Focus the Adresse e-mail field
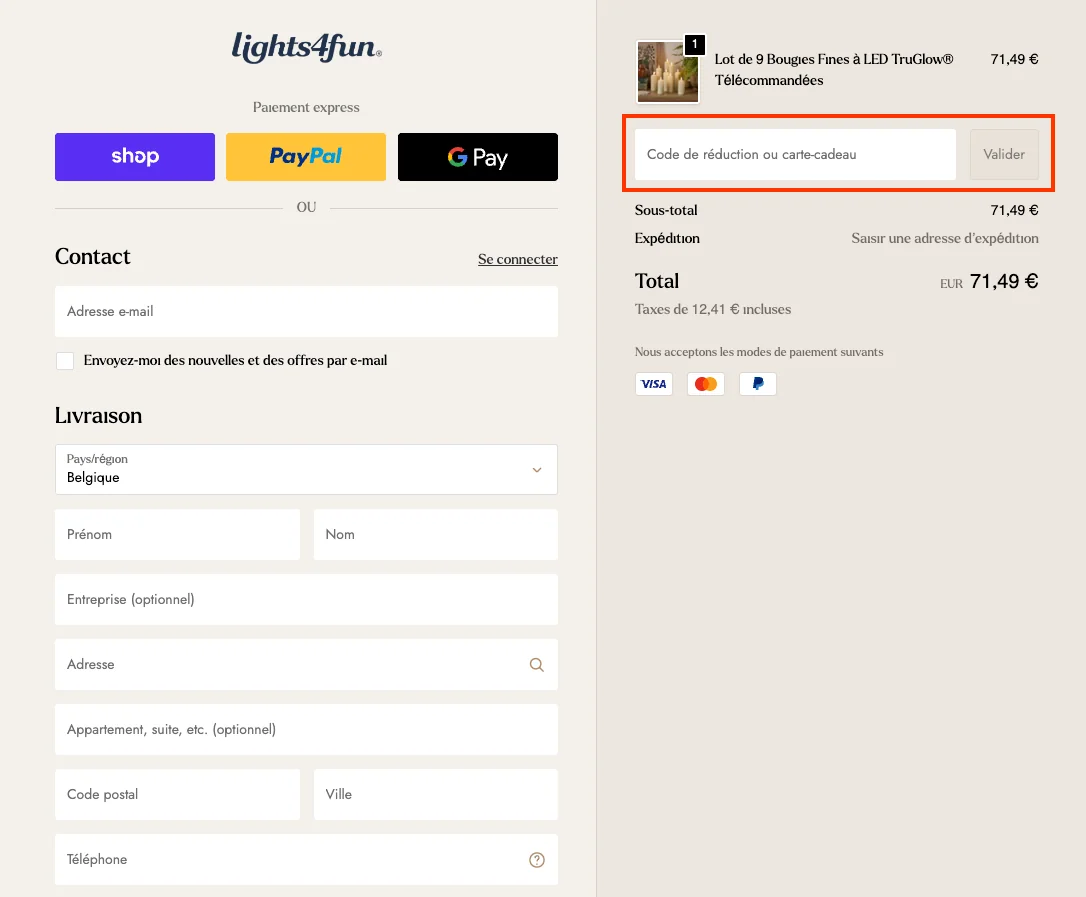The height and width of the screenshot is (897, 1086). coord(305,311)
